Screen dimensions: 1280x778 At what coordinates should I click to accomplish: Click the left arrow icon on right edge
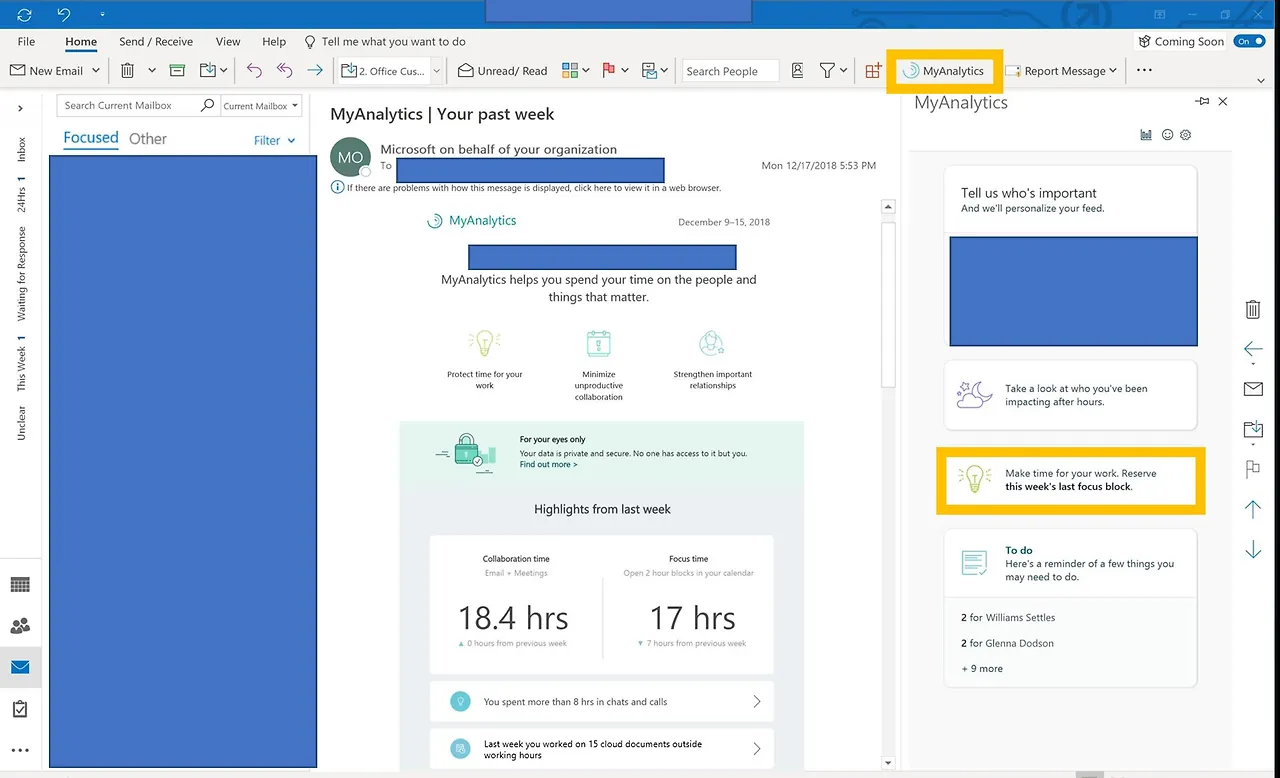coord(1252,349)
